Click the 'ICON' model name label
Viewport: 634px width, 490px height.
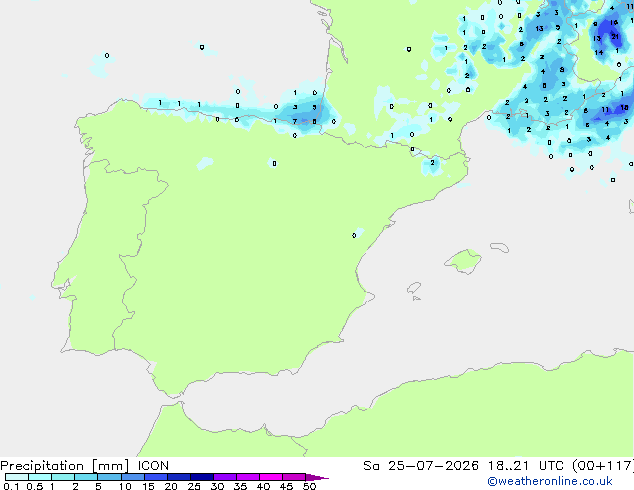(x=153, y=466)
